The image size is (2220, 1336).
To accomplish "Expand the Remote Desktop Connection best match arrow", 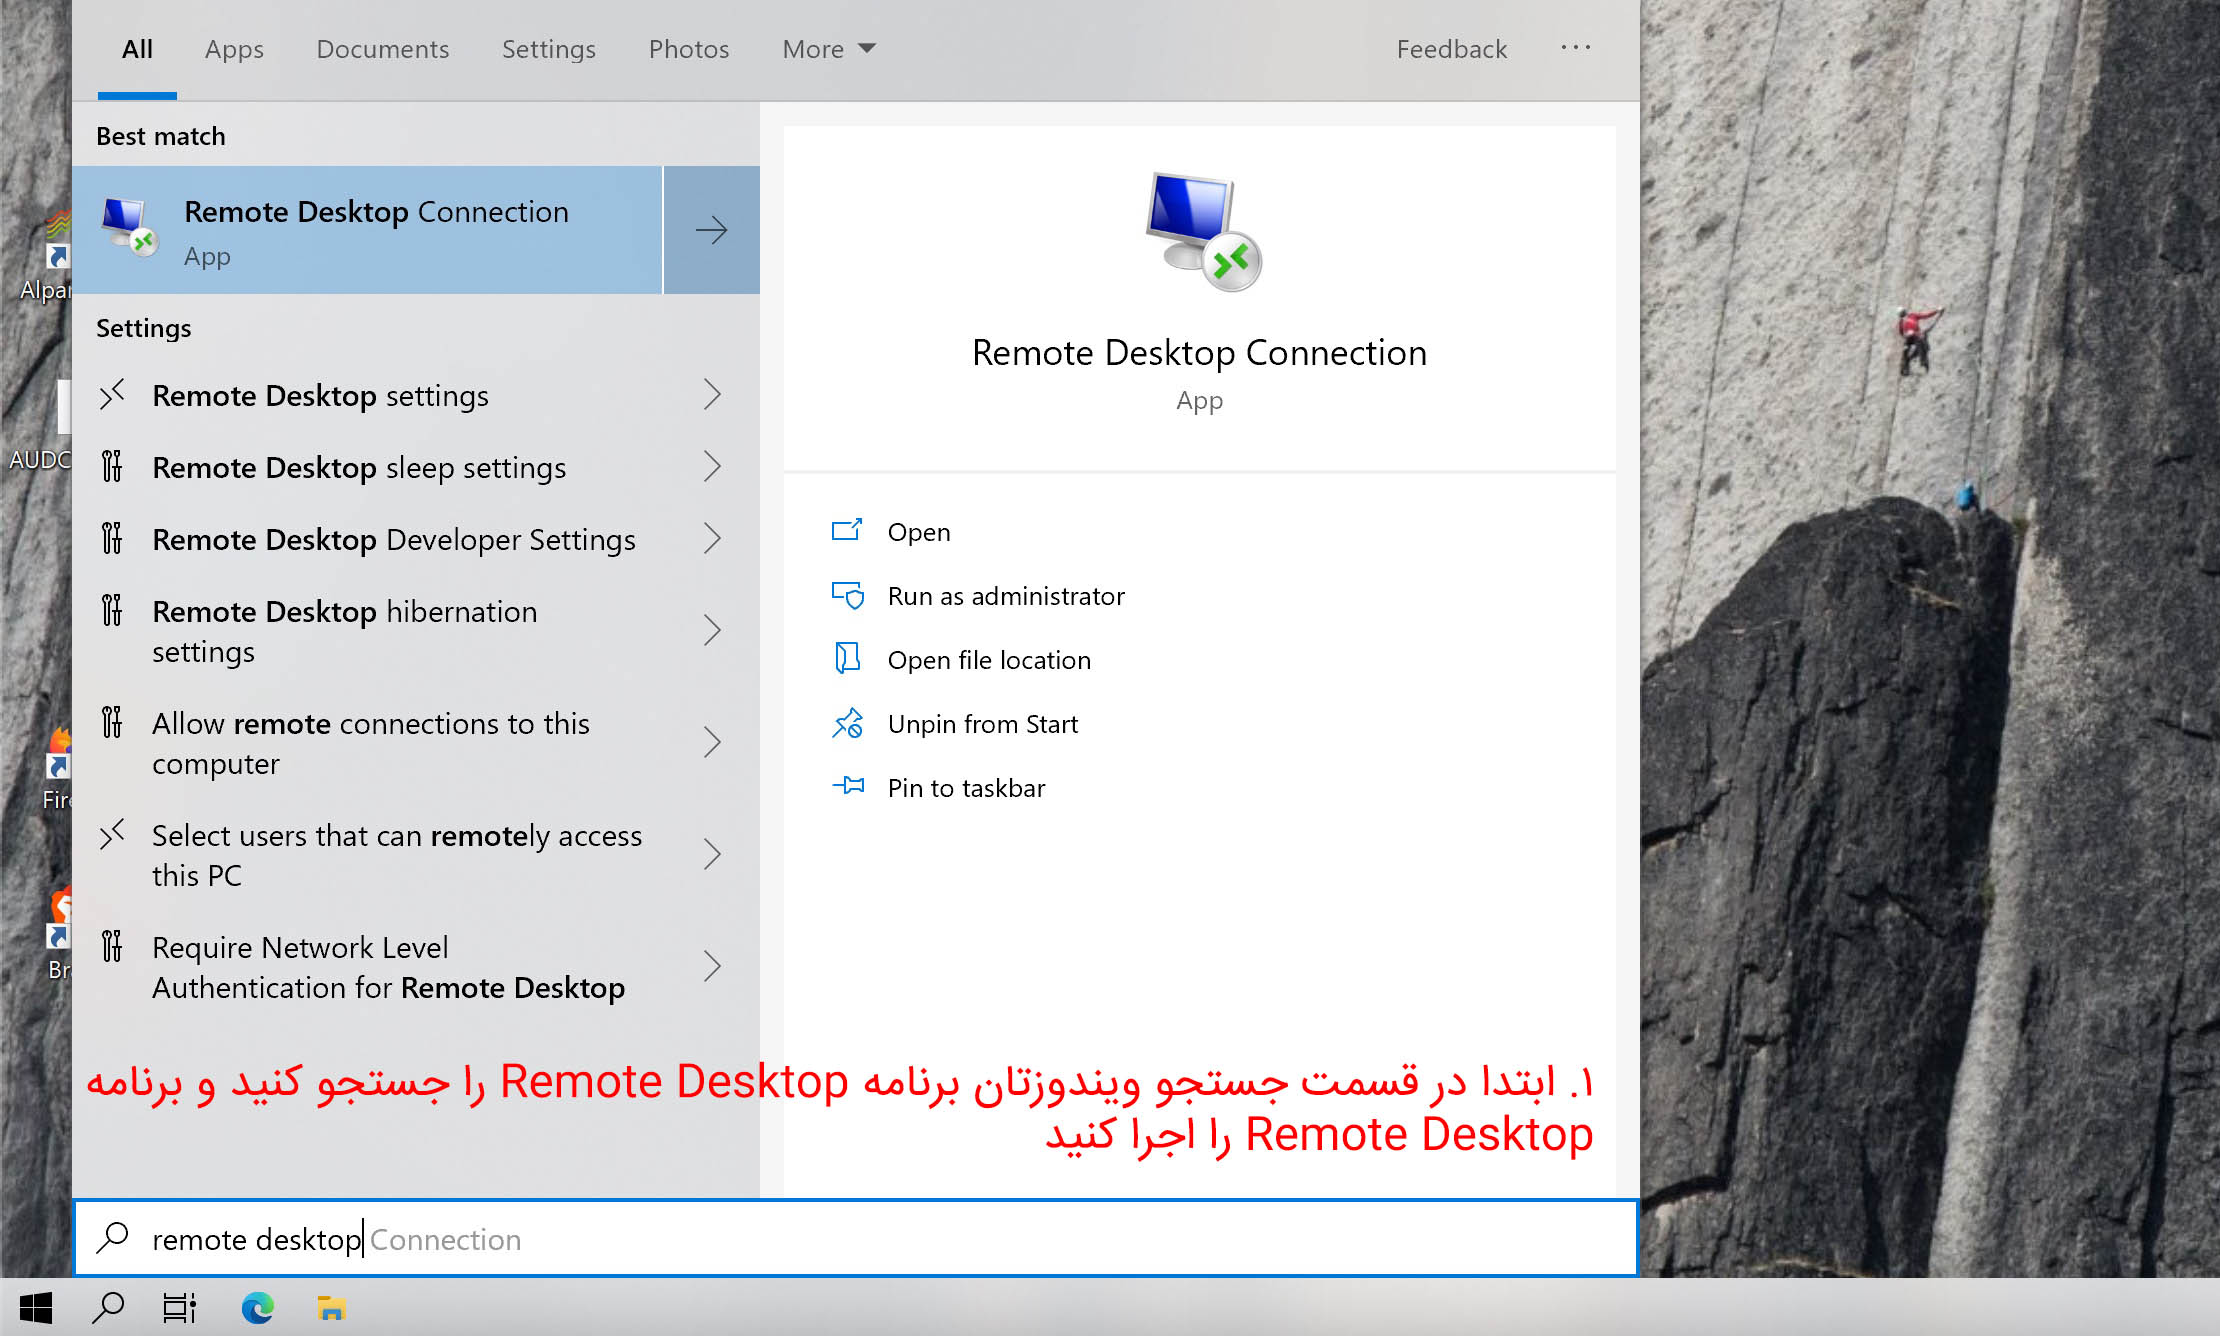I will (x=711, y=230).
